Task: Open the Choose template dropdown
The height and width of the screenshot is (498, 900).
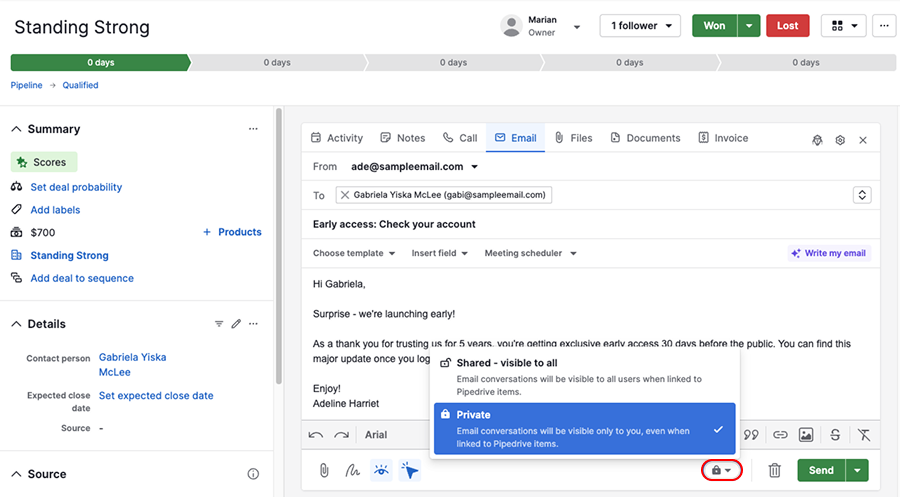Action: pyautogui.click(x=353, y=253)
